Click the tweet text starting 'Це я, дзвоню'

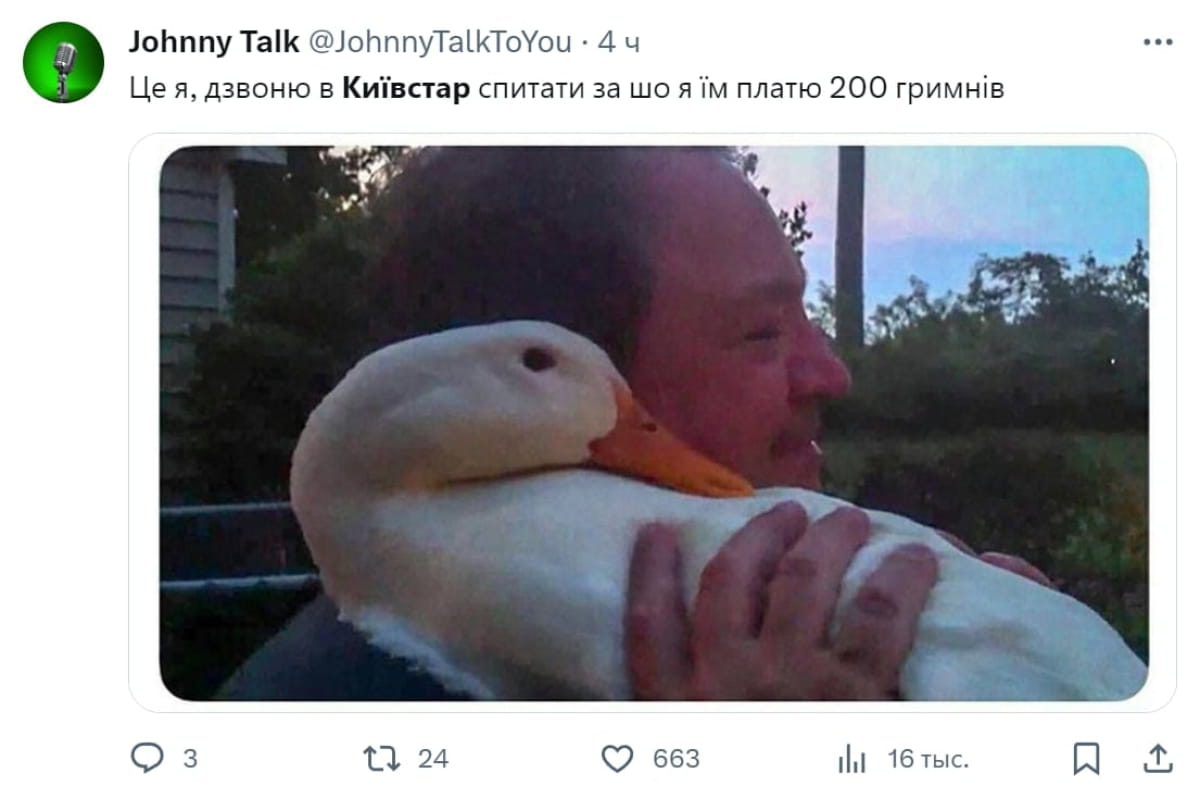point(566,89)
